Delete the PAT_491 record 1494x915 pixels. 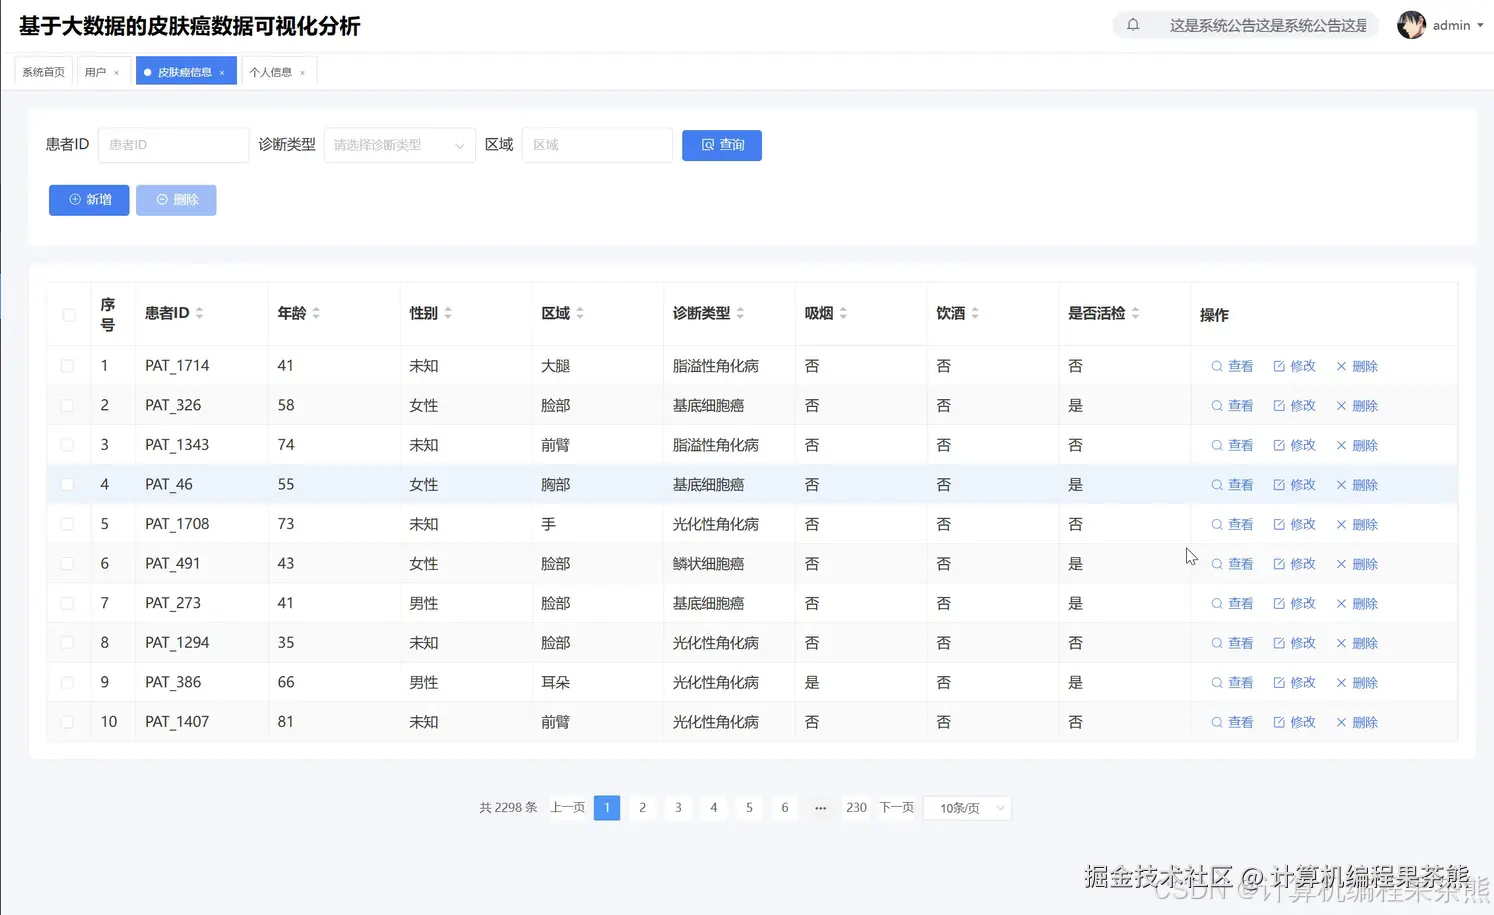pos(1357,564)
